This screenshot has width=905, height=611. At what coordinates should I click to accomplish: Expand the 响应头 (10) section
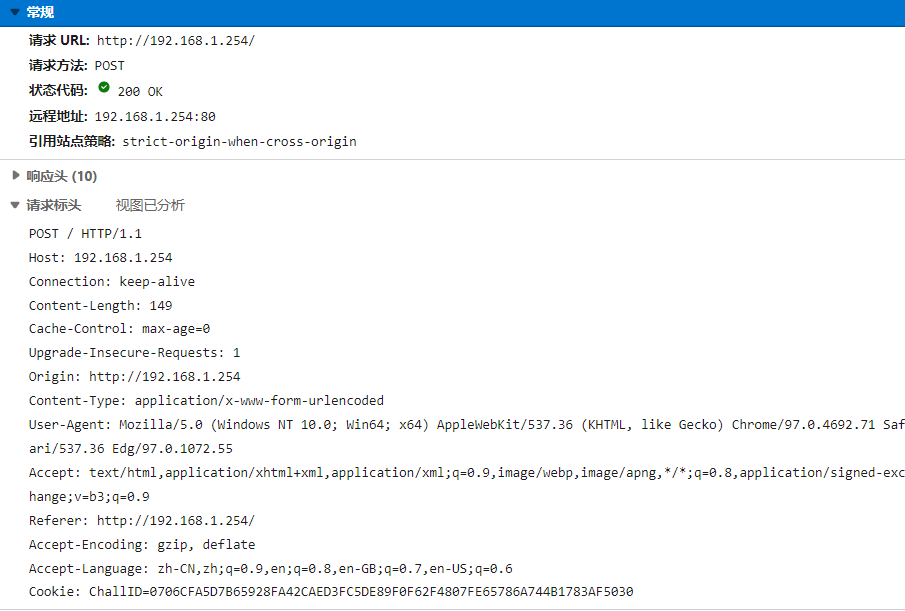tap(15, 176)
